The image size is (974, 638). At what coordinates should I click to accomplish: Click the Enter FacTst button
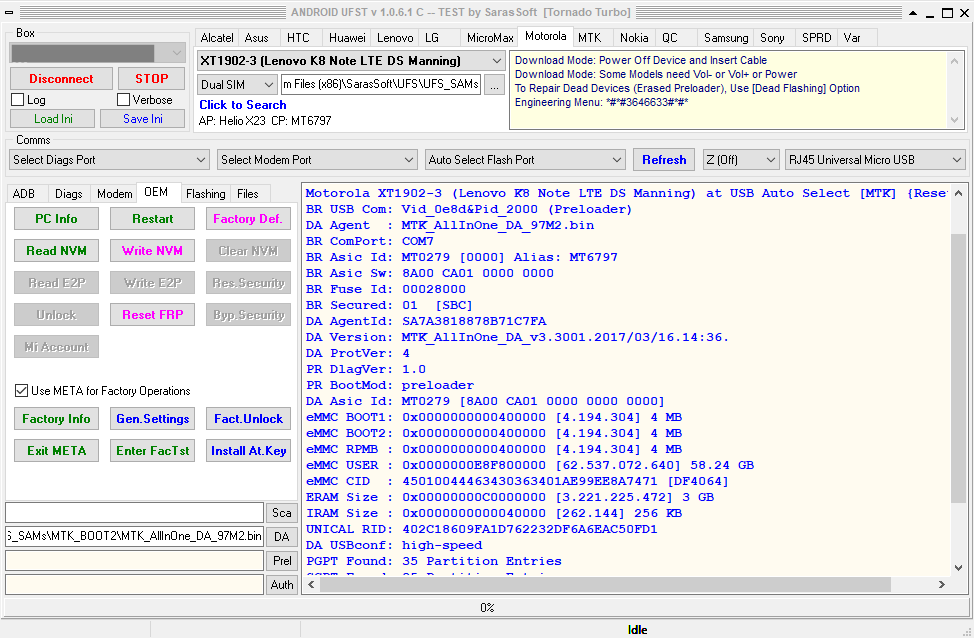[152, 451]
